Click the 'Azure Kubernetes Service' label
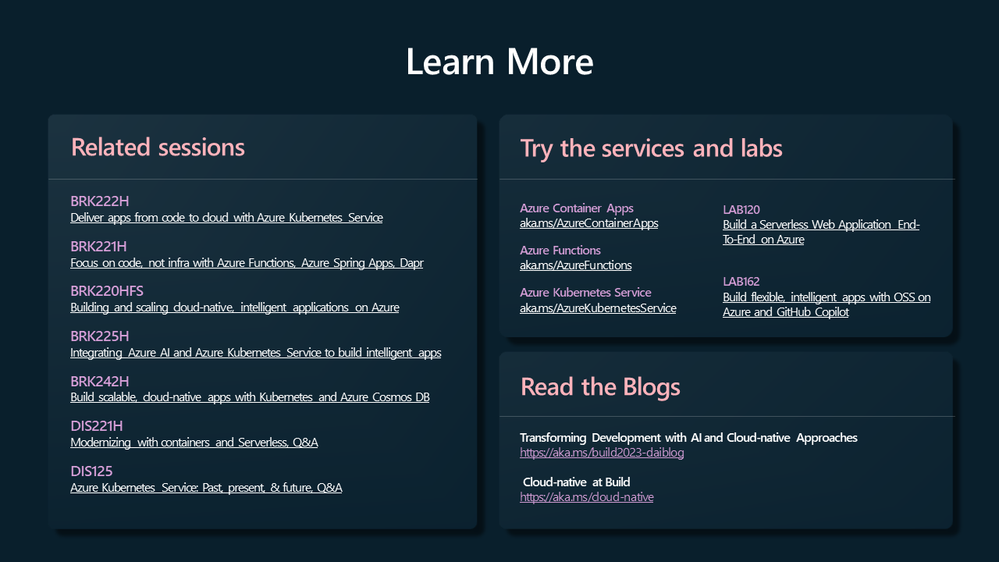 585,292
